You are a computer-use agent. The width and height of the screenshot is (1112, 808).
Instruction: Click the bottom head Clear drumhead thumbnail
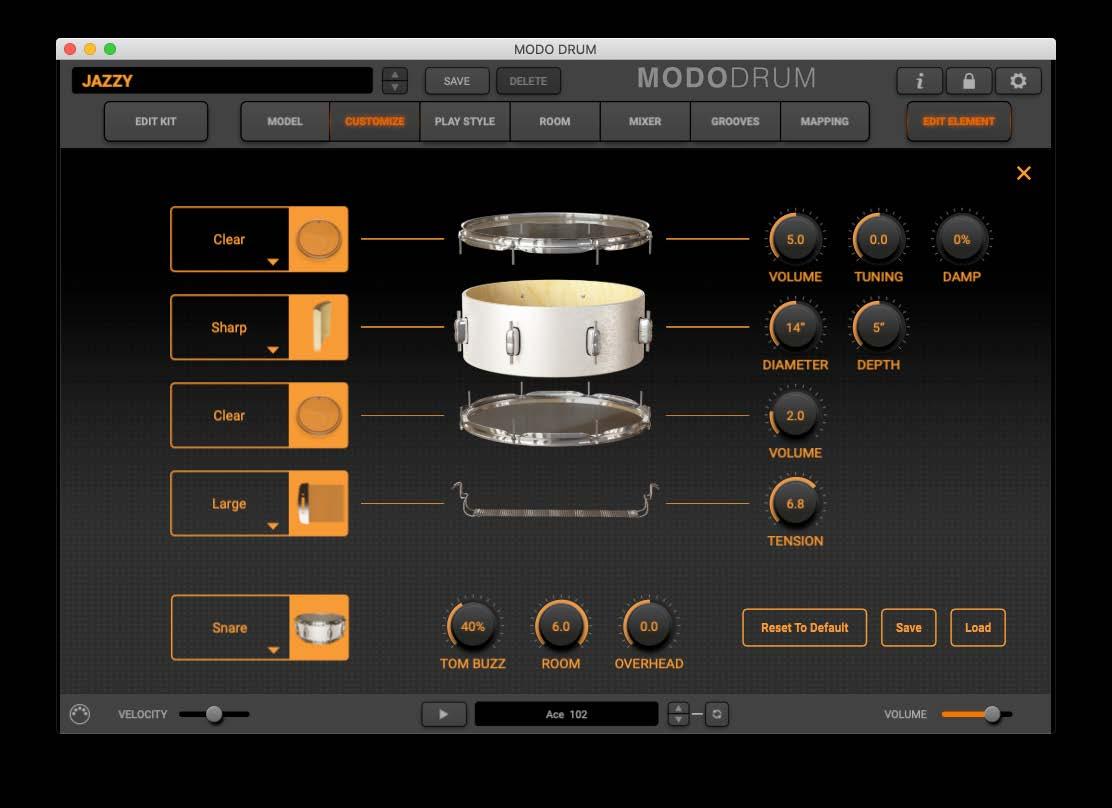point(318,415)
